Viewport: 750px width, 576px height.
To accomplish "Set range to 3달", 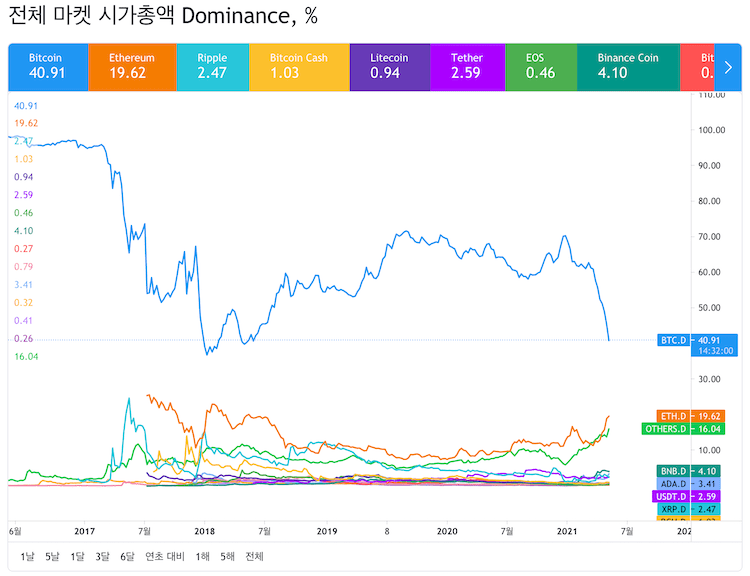I will pos(102,556).
